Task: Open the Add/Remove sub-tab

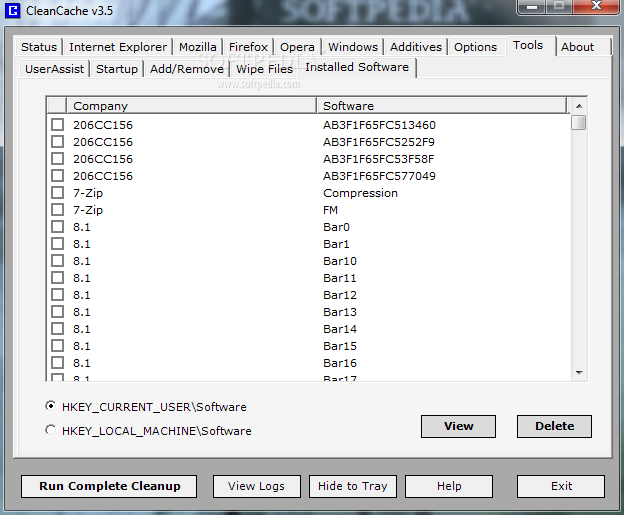Action: pos(187,69)
